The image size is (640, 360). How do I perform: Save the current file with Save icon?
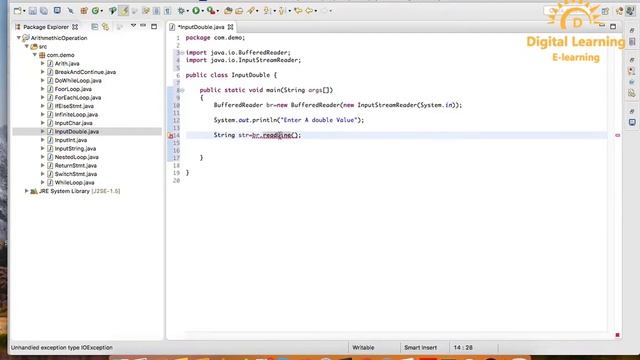(33, 11)
